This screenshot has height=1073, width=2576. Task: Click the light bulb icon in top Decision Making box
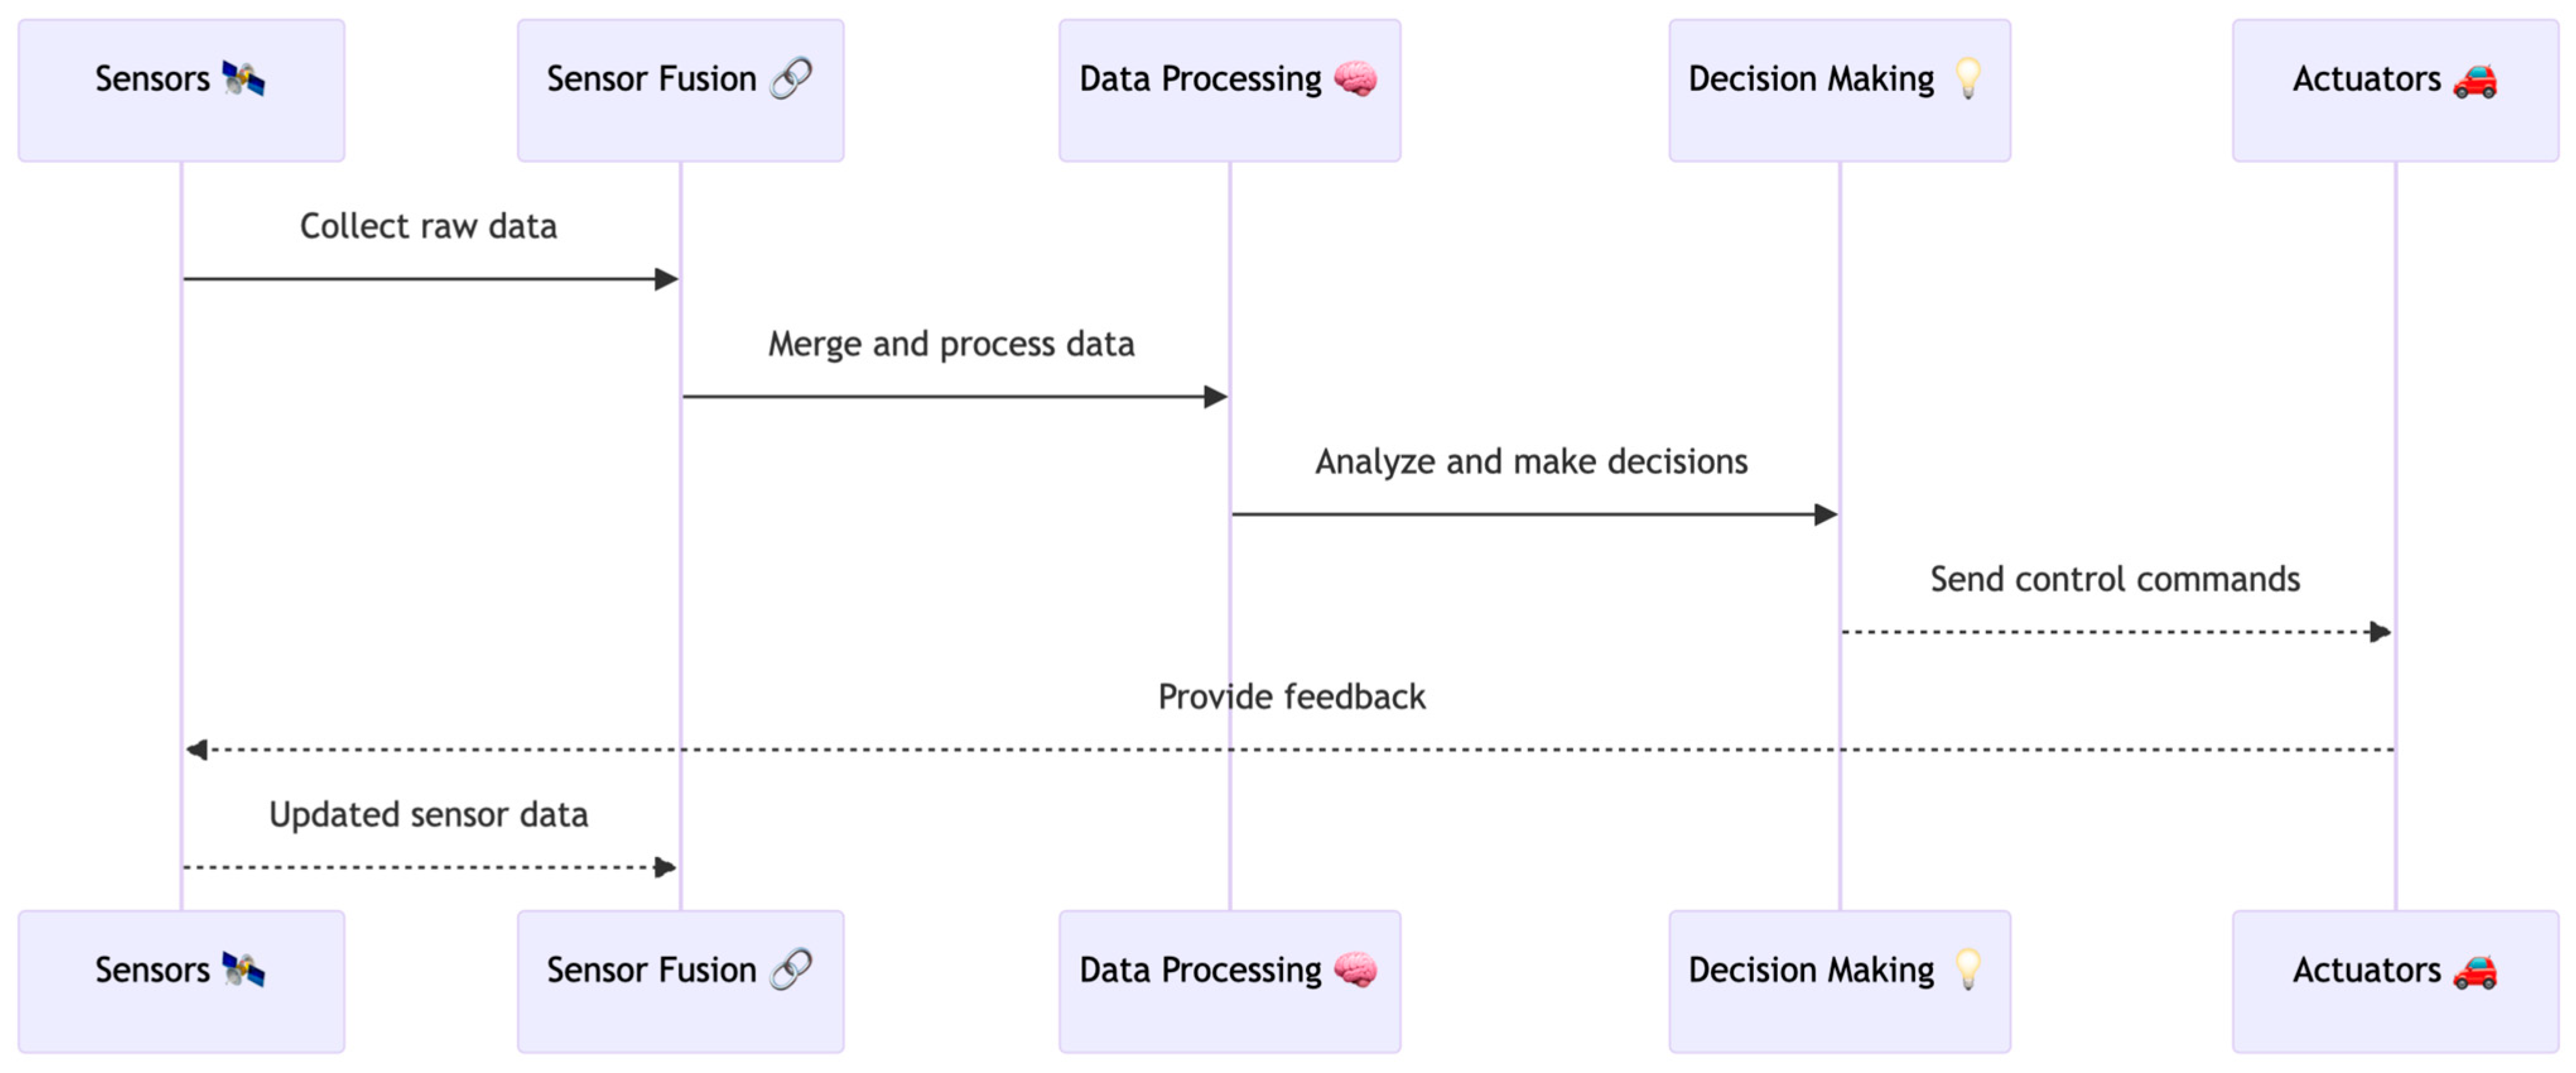tap(1967, 78)
